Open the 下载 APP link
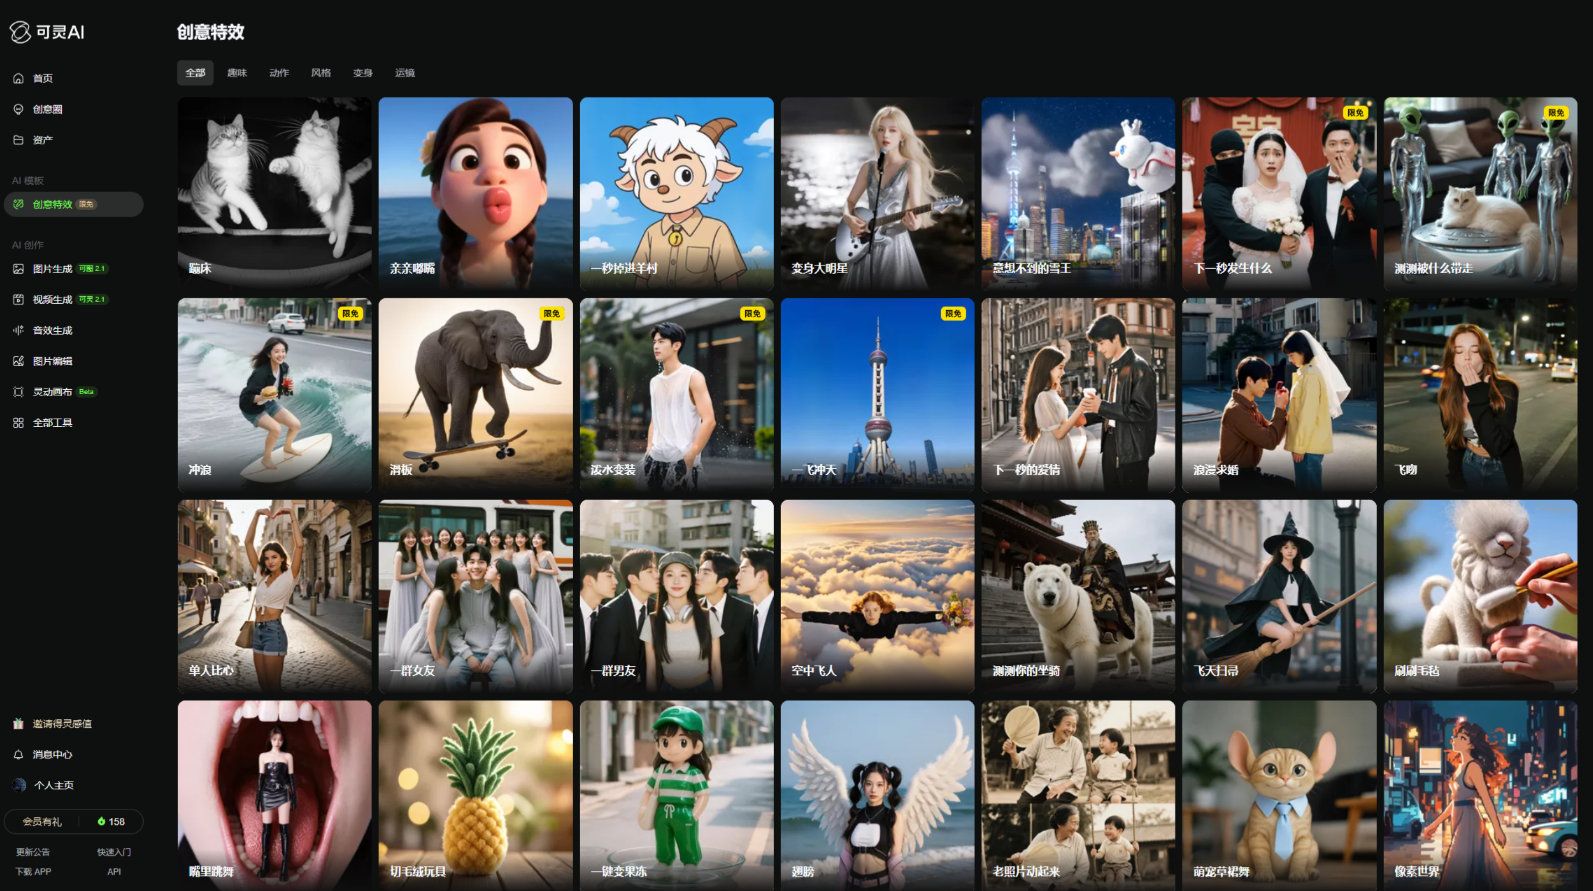 click(33, 872)
